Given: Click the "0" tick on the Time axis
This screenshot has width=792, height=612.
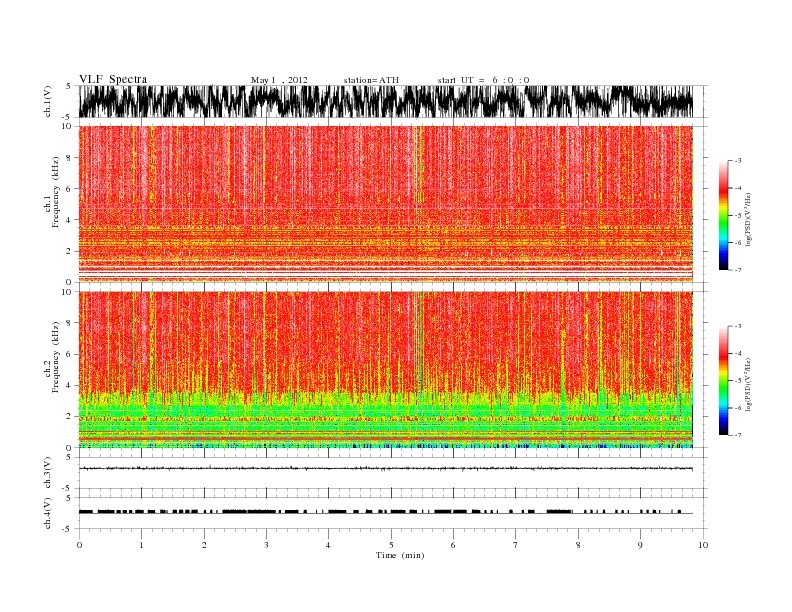Looking at the screenshot, I should pos(79,545).
